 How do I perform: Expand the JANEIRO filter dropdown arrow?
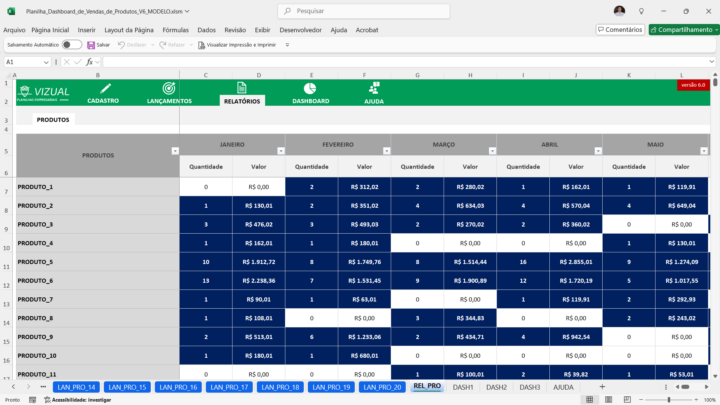coord(279,151)
